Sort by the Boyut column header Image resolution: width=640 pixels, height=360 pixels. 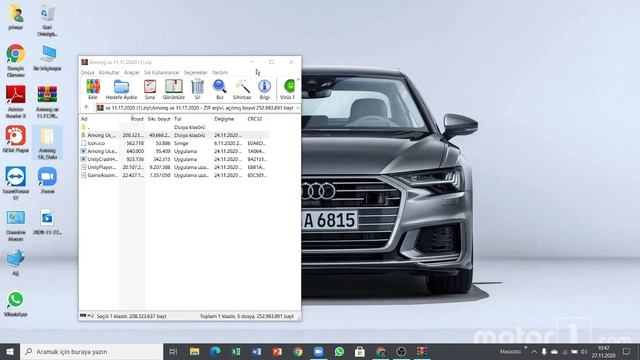(x=132, y=119)
